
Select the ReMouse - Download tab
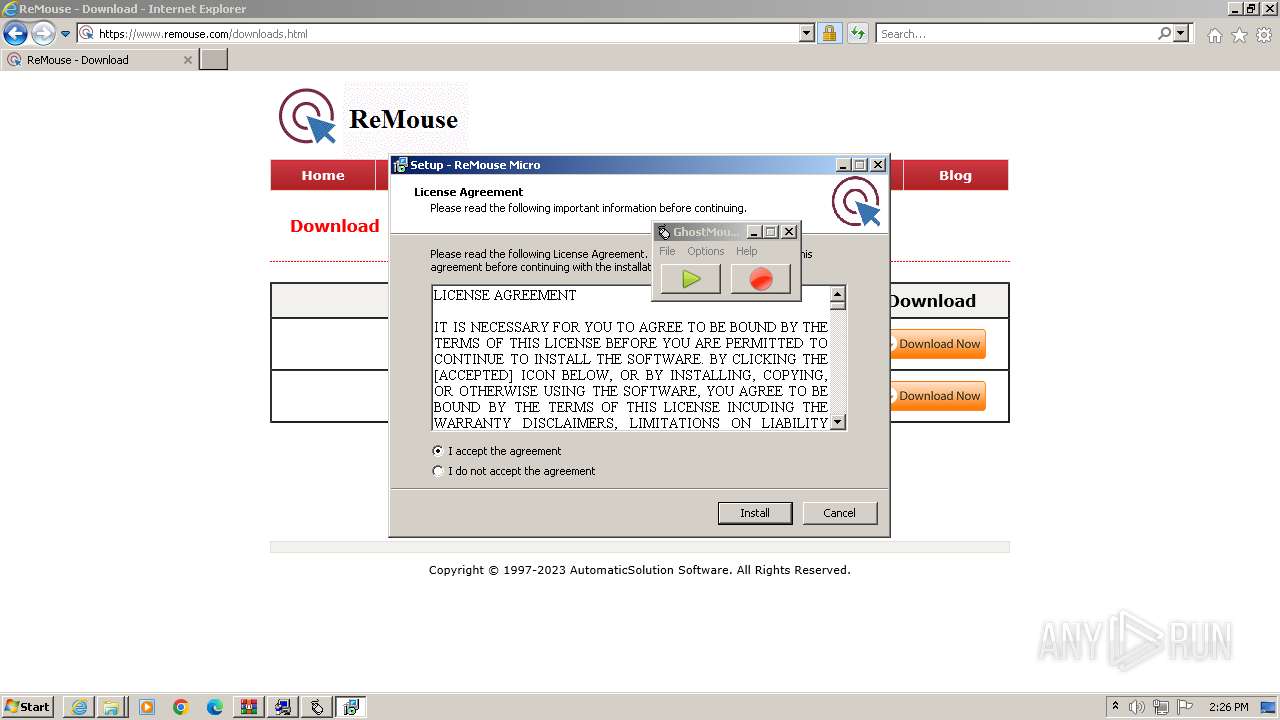(x=99, y=60)
